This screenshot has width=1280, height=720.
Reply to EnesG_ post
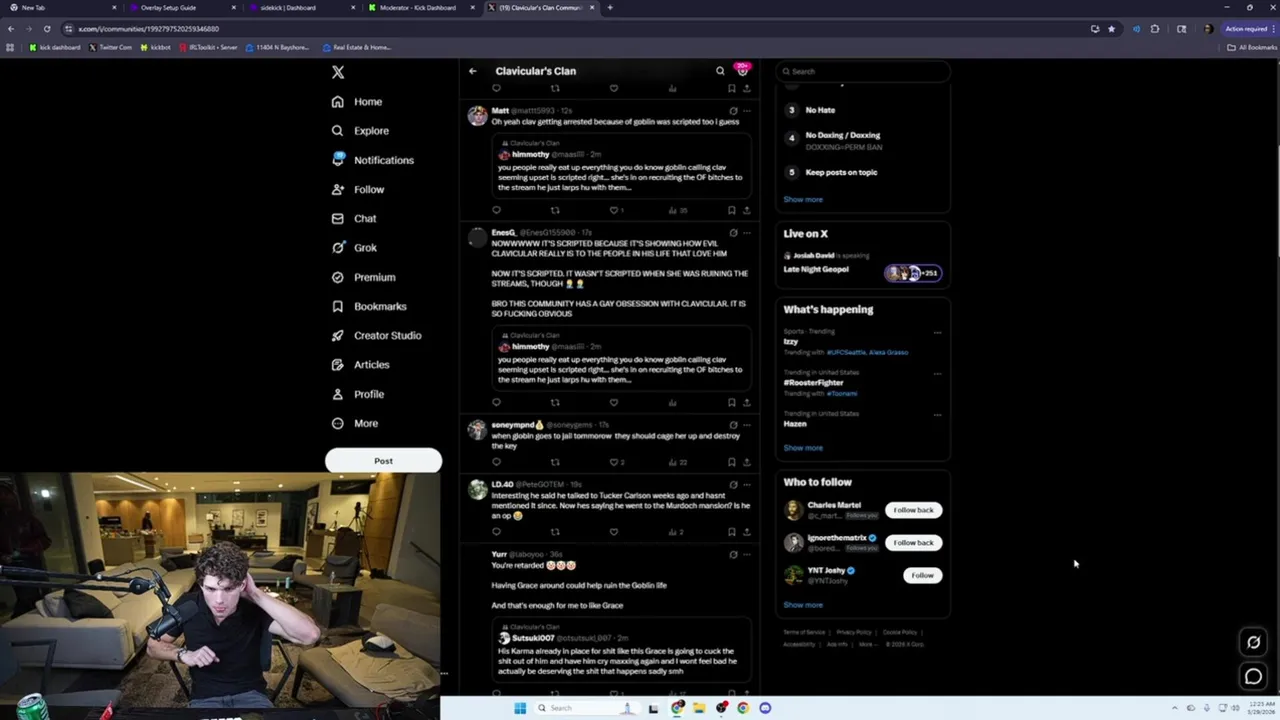[x=496, y=402]
